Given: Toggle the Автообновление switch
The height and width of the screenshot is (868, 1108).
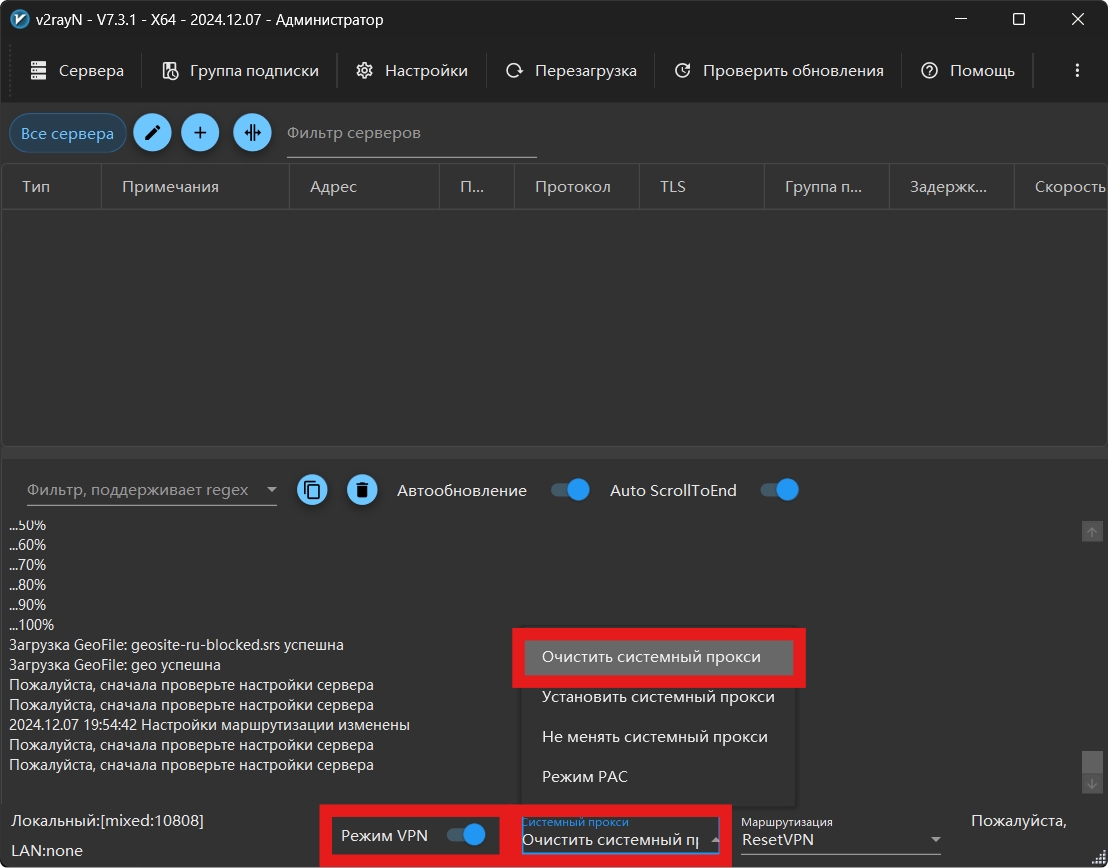Looking at the screenshot, I should tap(570, 490).
